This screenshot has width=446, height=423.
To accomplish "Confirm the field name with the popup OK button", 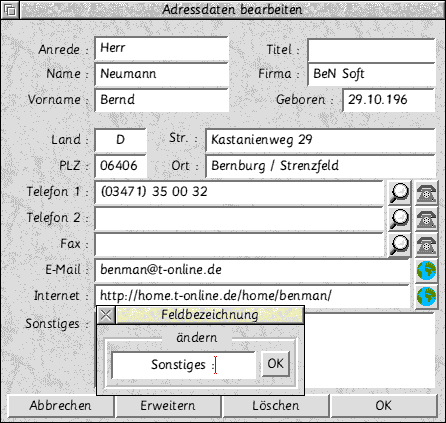I will (x=275, y=364).
